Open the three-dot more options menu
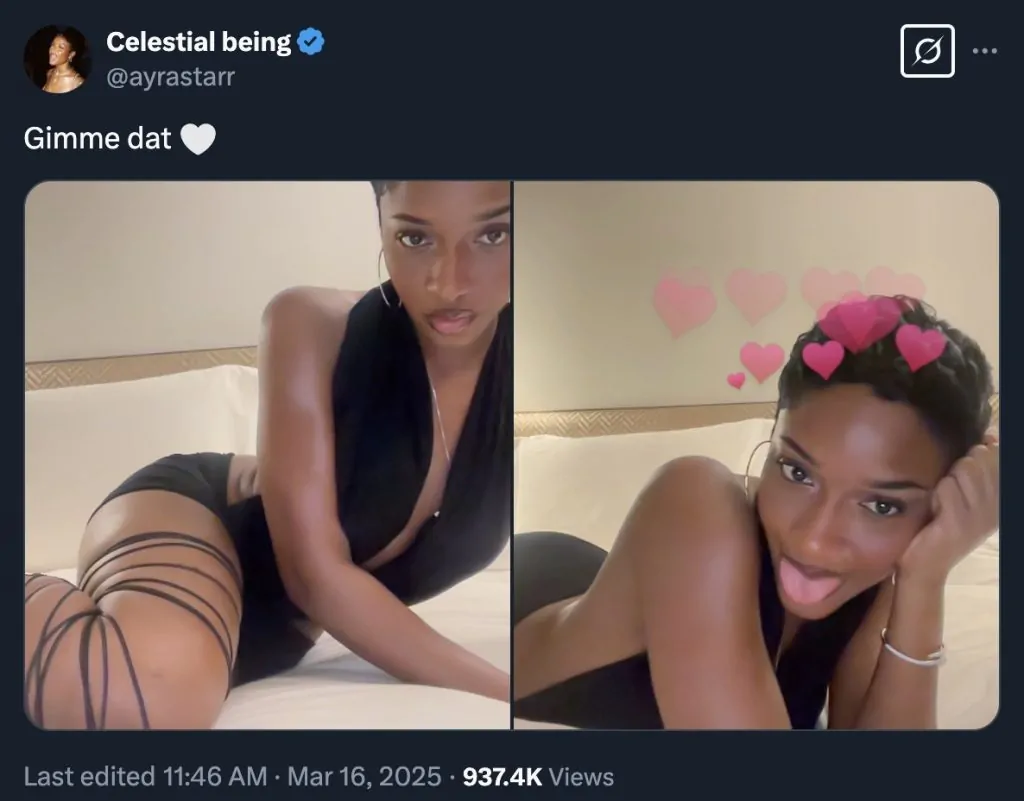 click(x=985, y=52)
